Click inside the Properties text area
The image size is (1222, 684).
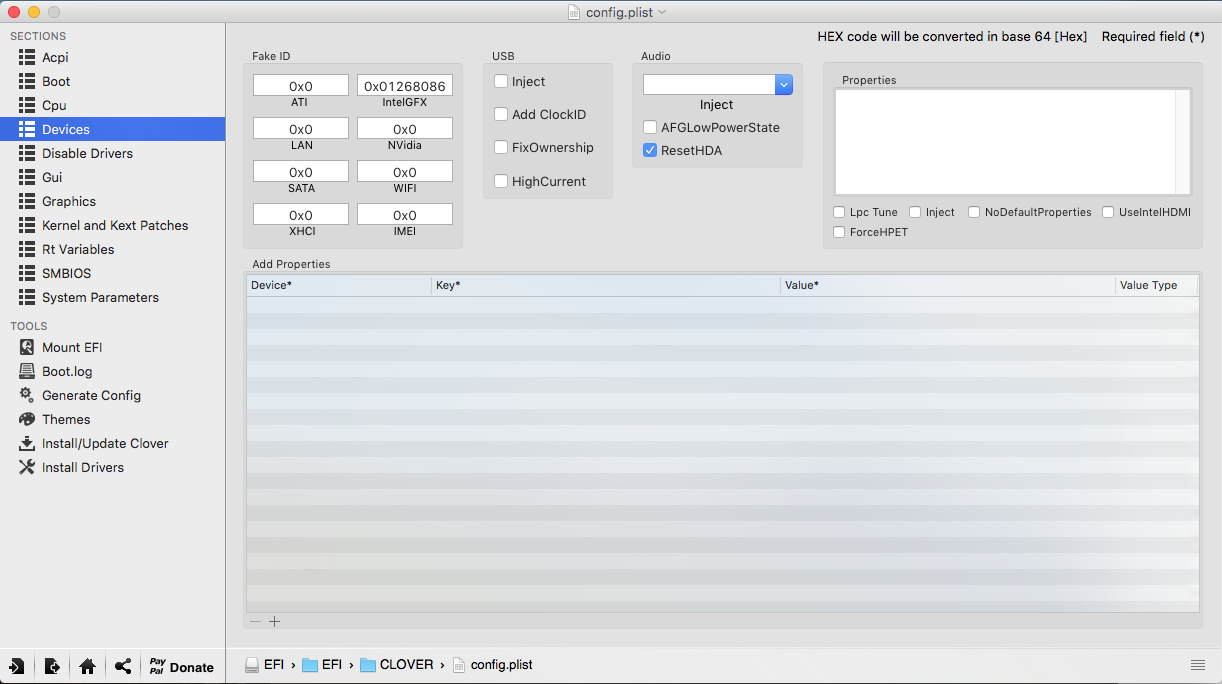click(1005, 141)
